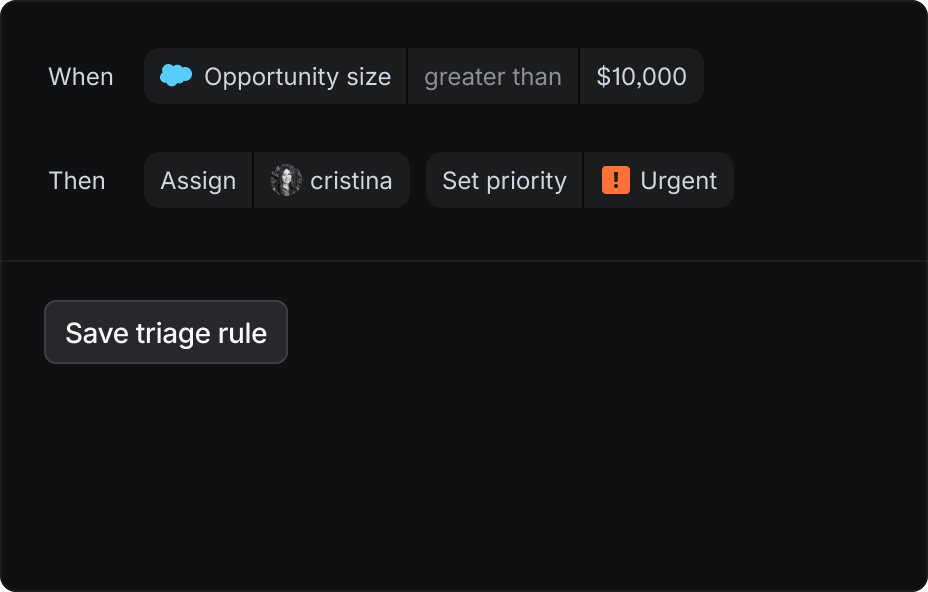Click the Salesforce cloud icon
Viewport: 928px width, 592px height.
click(x=176, y=76)
